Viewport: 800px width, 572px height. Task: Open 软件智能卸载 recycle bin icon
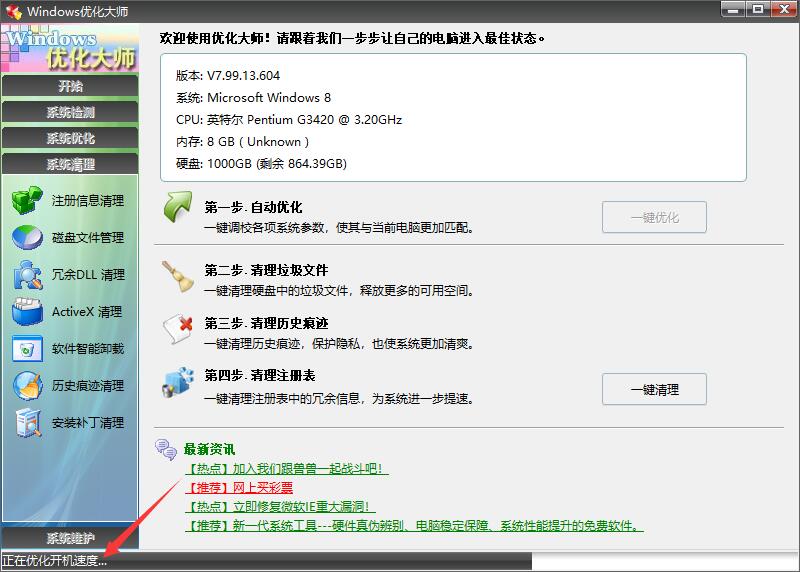point(27,349)
